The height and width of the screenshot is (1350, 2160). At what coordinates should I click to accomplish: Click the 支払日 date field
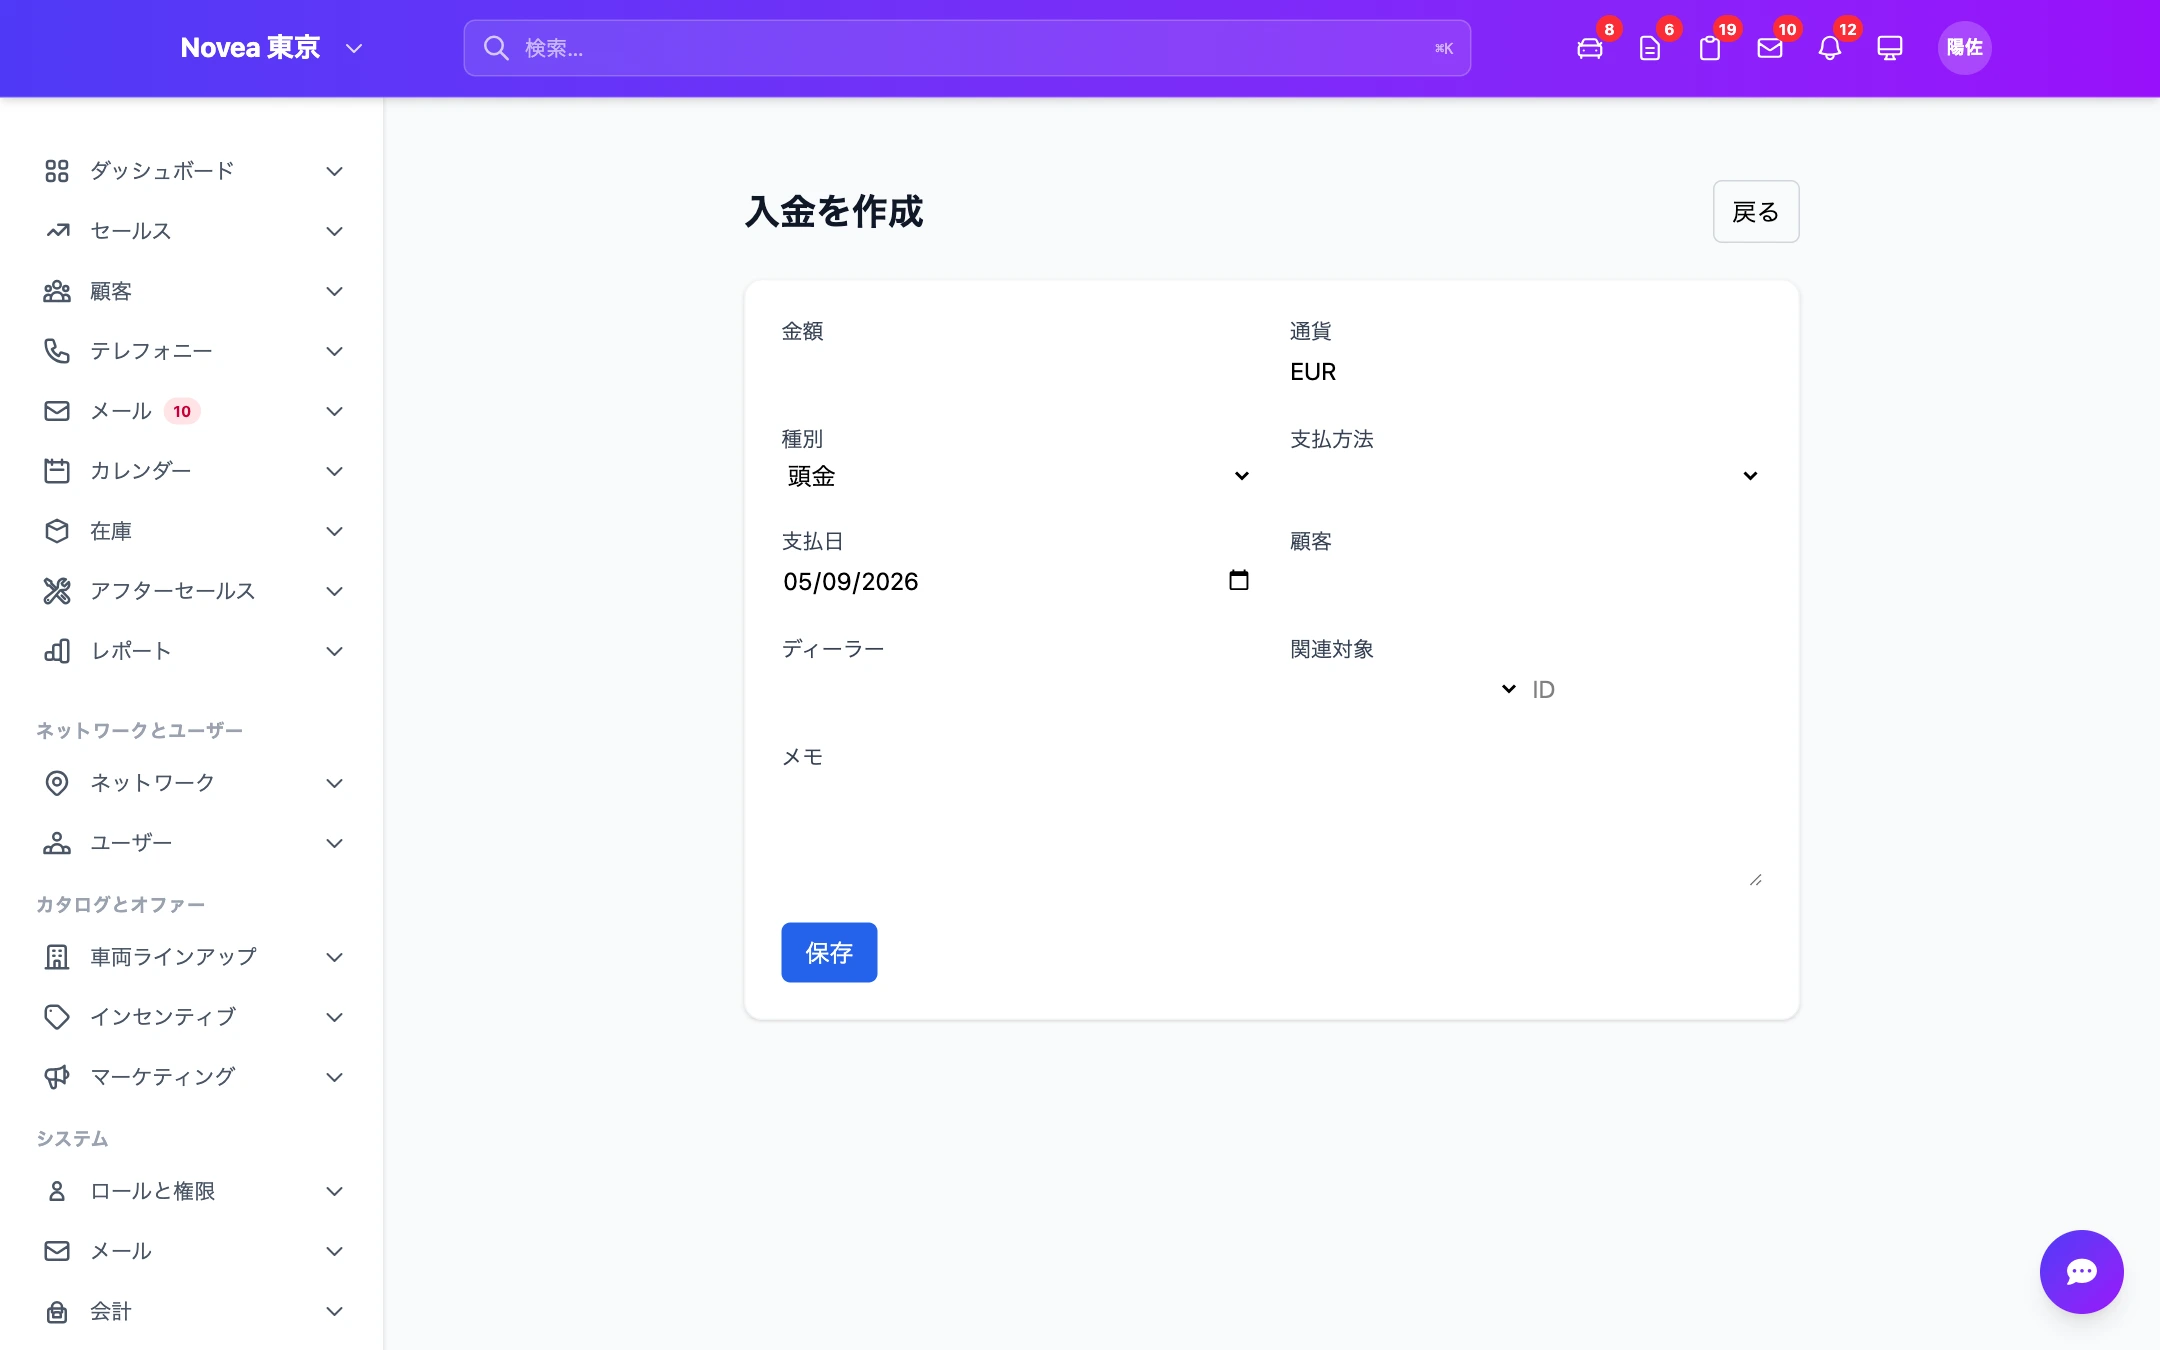pos(1018,581)
